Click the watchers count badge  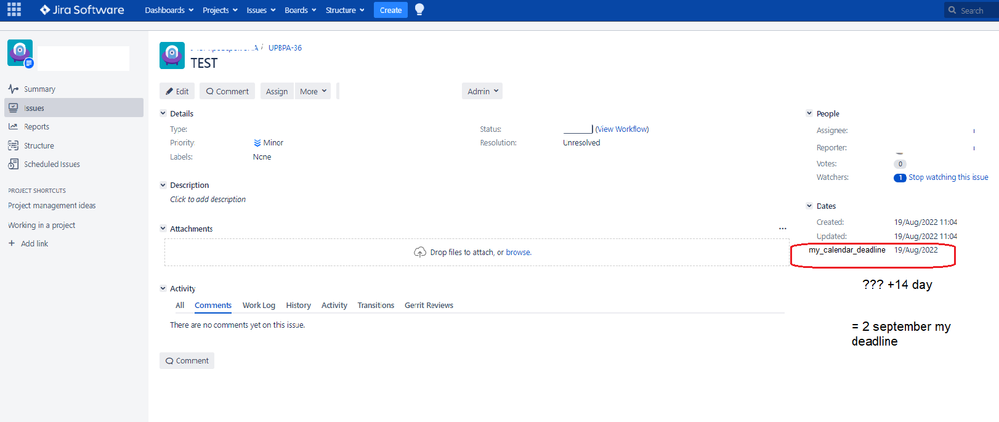[900, 178]
